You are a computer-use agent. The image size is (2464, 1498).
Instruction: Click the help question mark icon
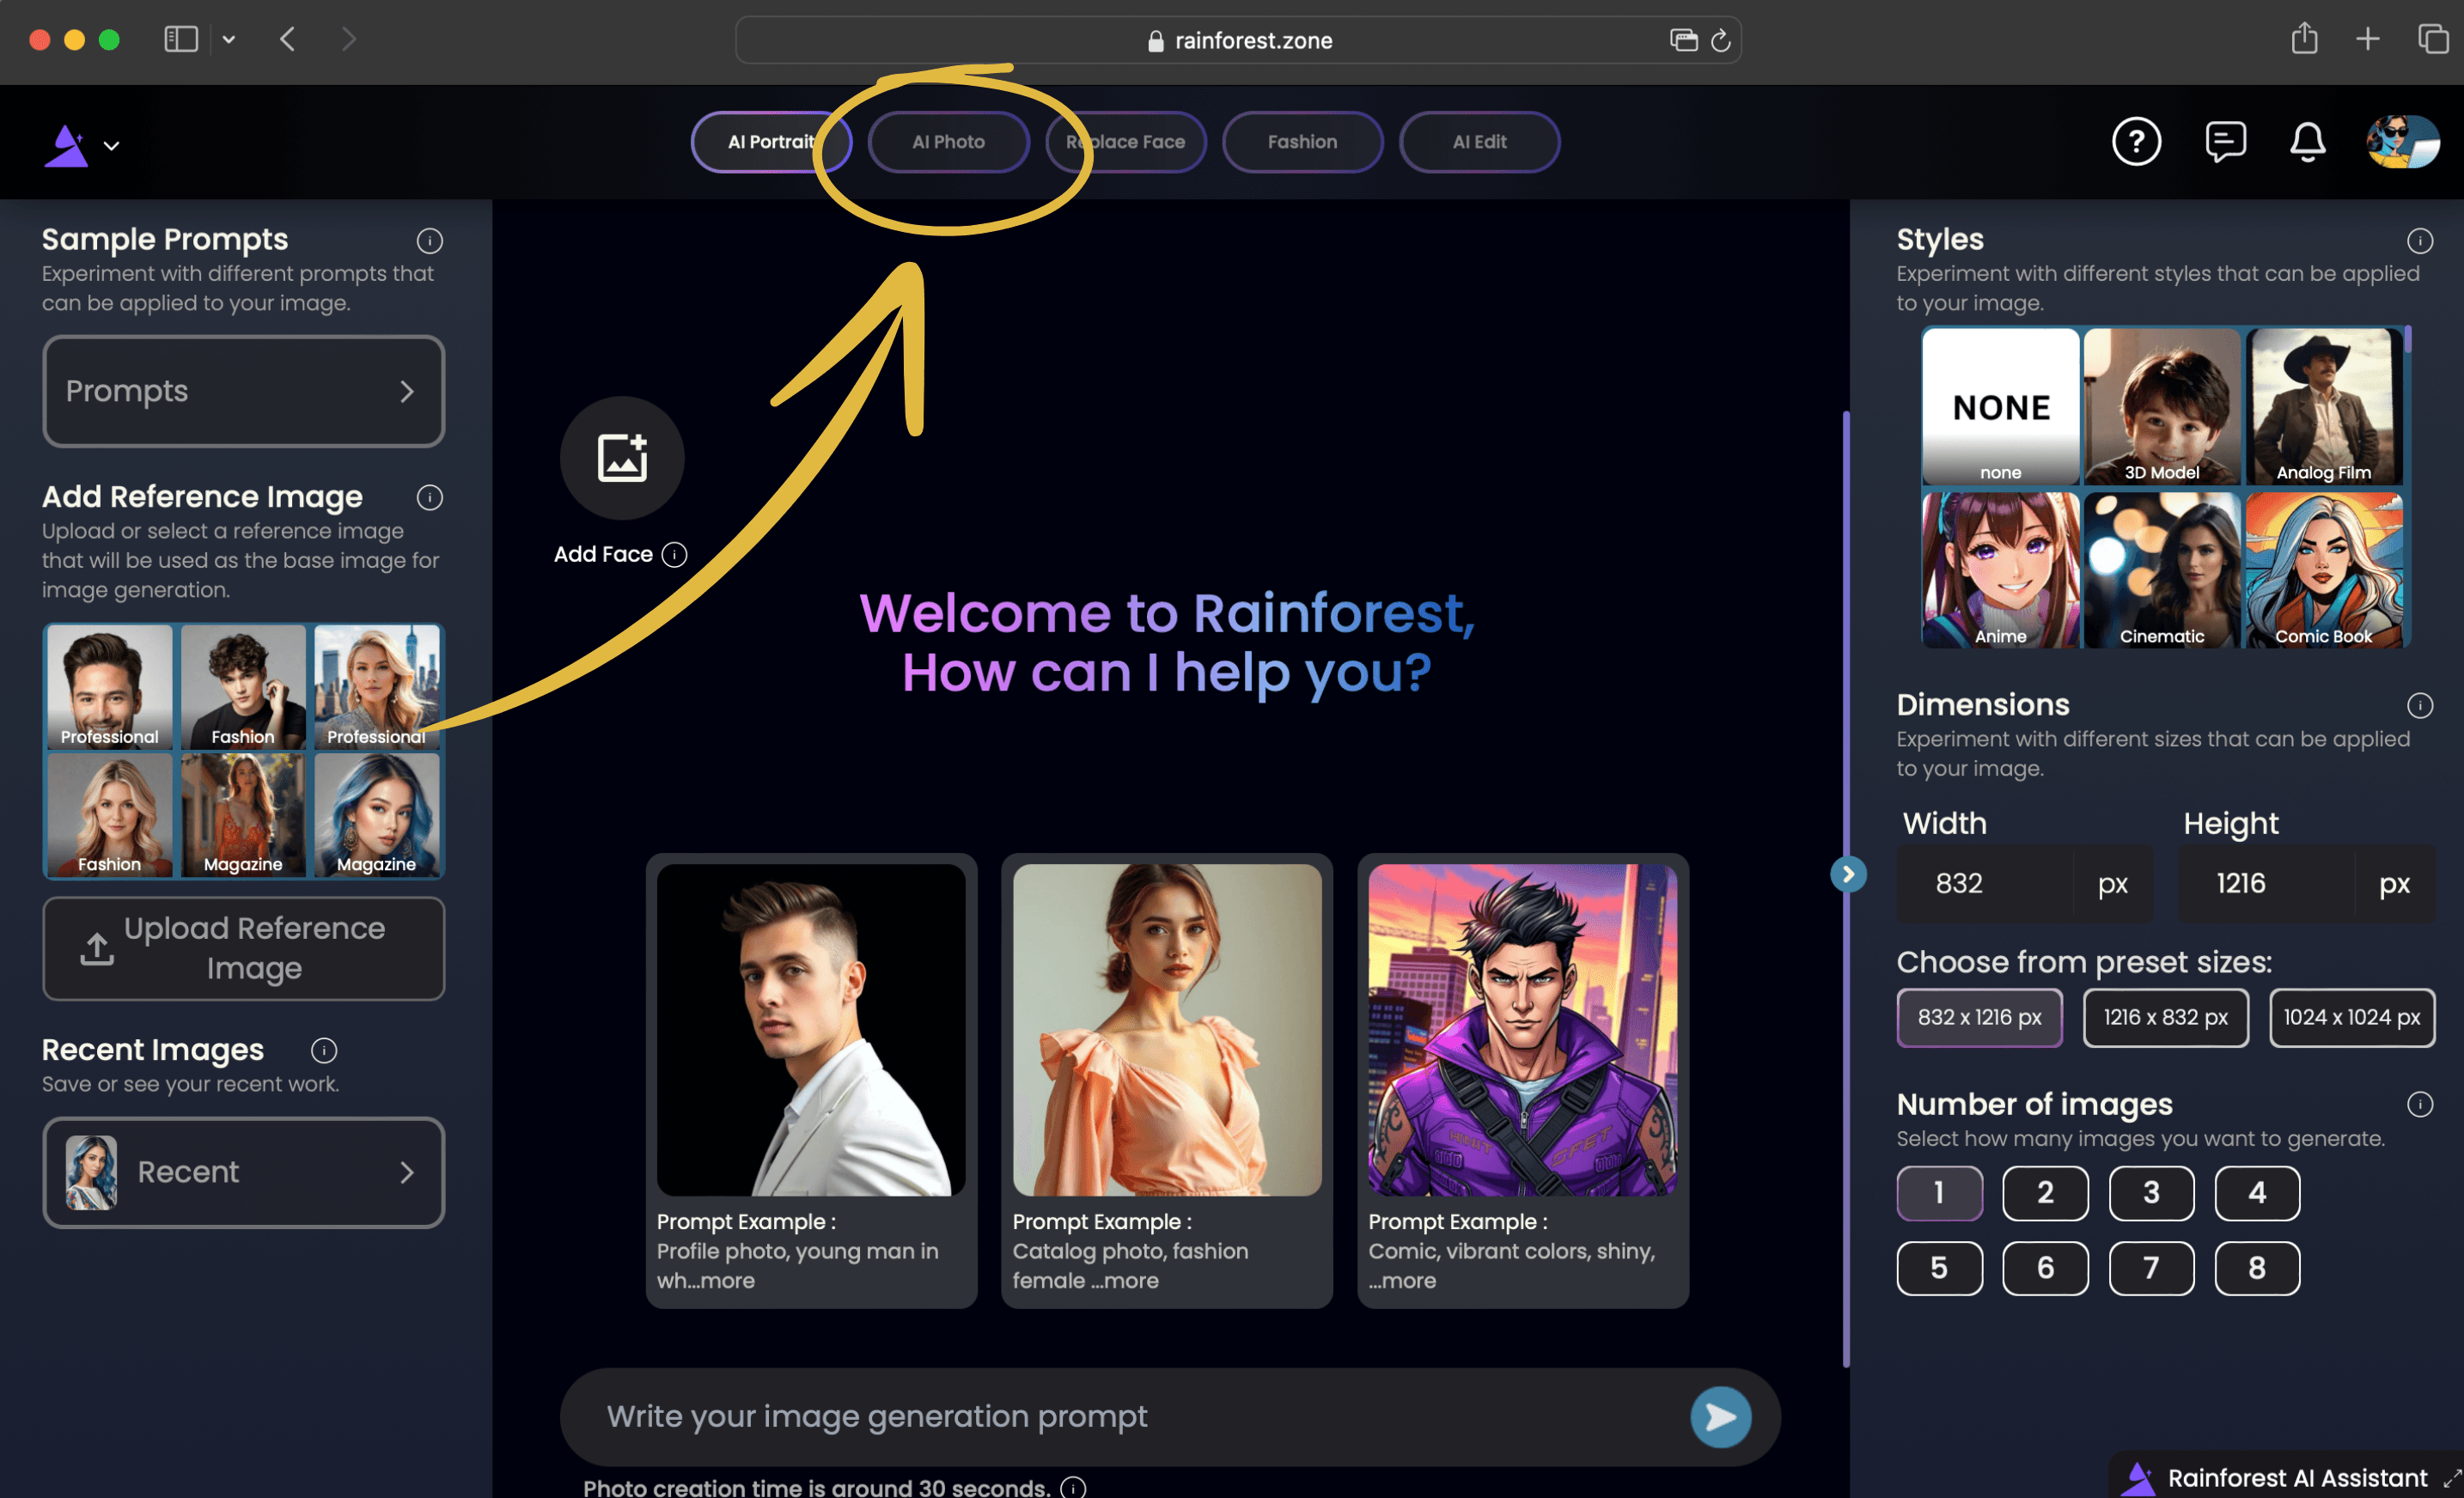coord(2135,141)
